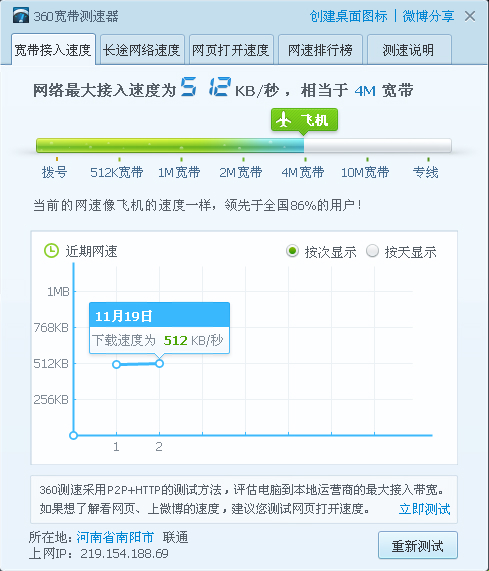Viewport: 489px width, 571px height.
Task: Click the 1M宽带 scale label
Action: point(179,172)
